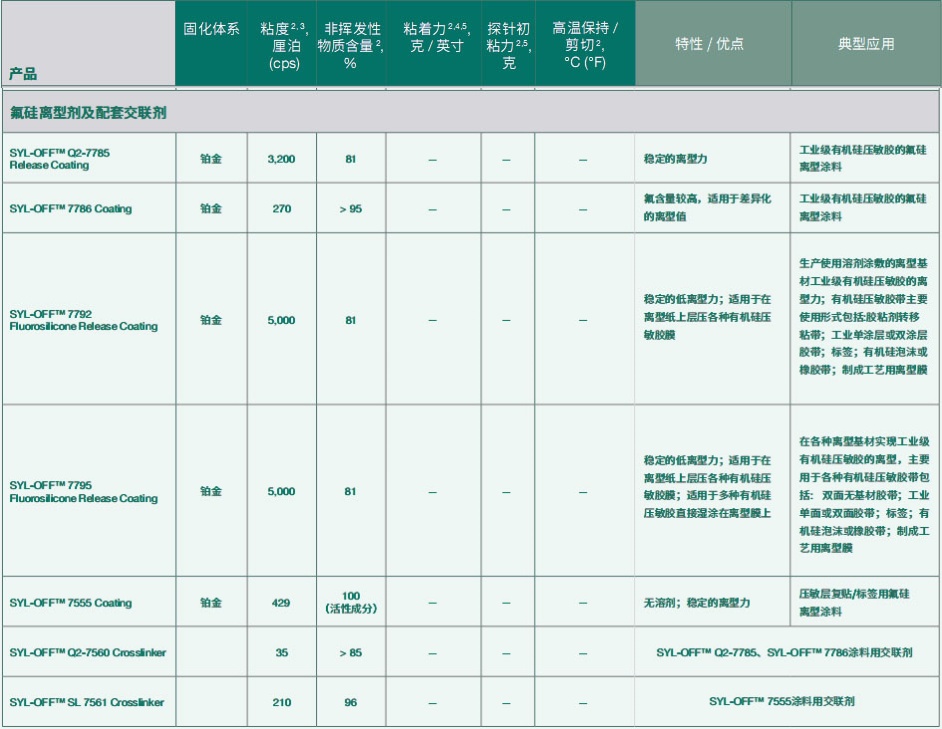Select text beginning 生产使用溶剂涂敷的离型基材
The image size is (942, 729).
tap(863, 317)
